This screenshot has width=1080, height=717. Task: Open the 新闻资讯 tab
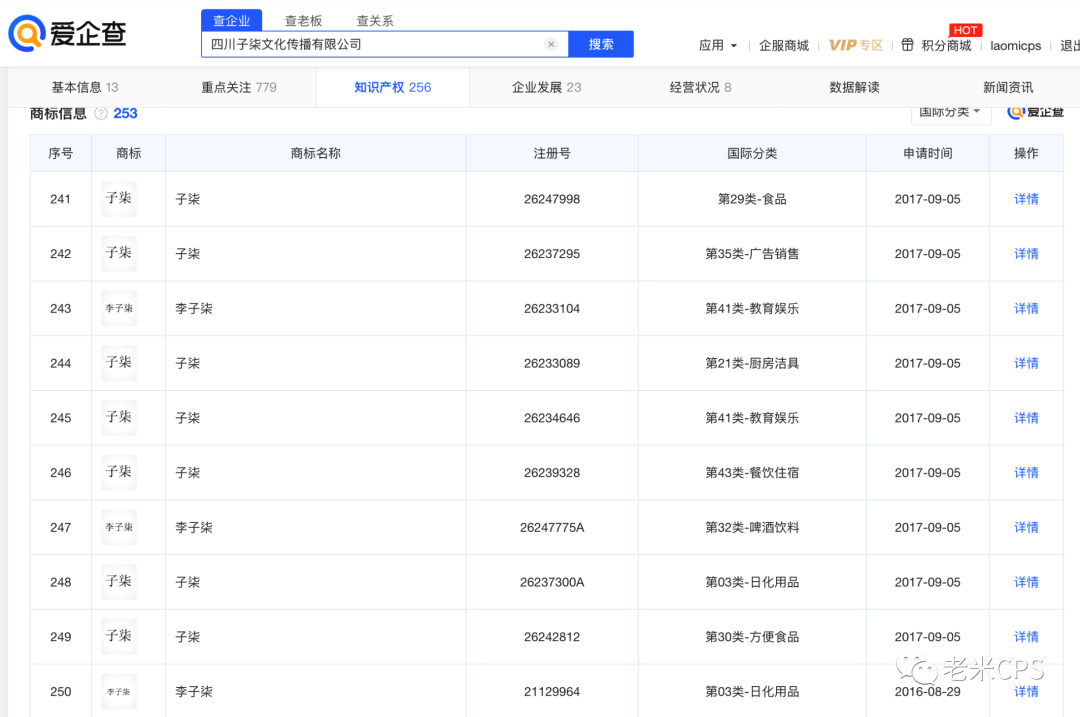[1008, 87]
